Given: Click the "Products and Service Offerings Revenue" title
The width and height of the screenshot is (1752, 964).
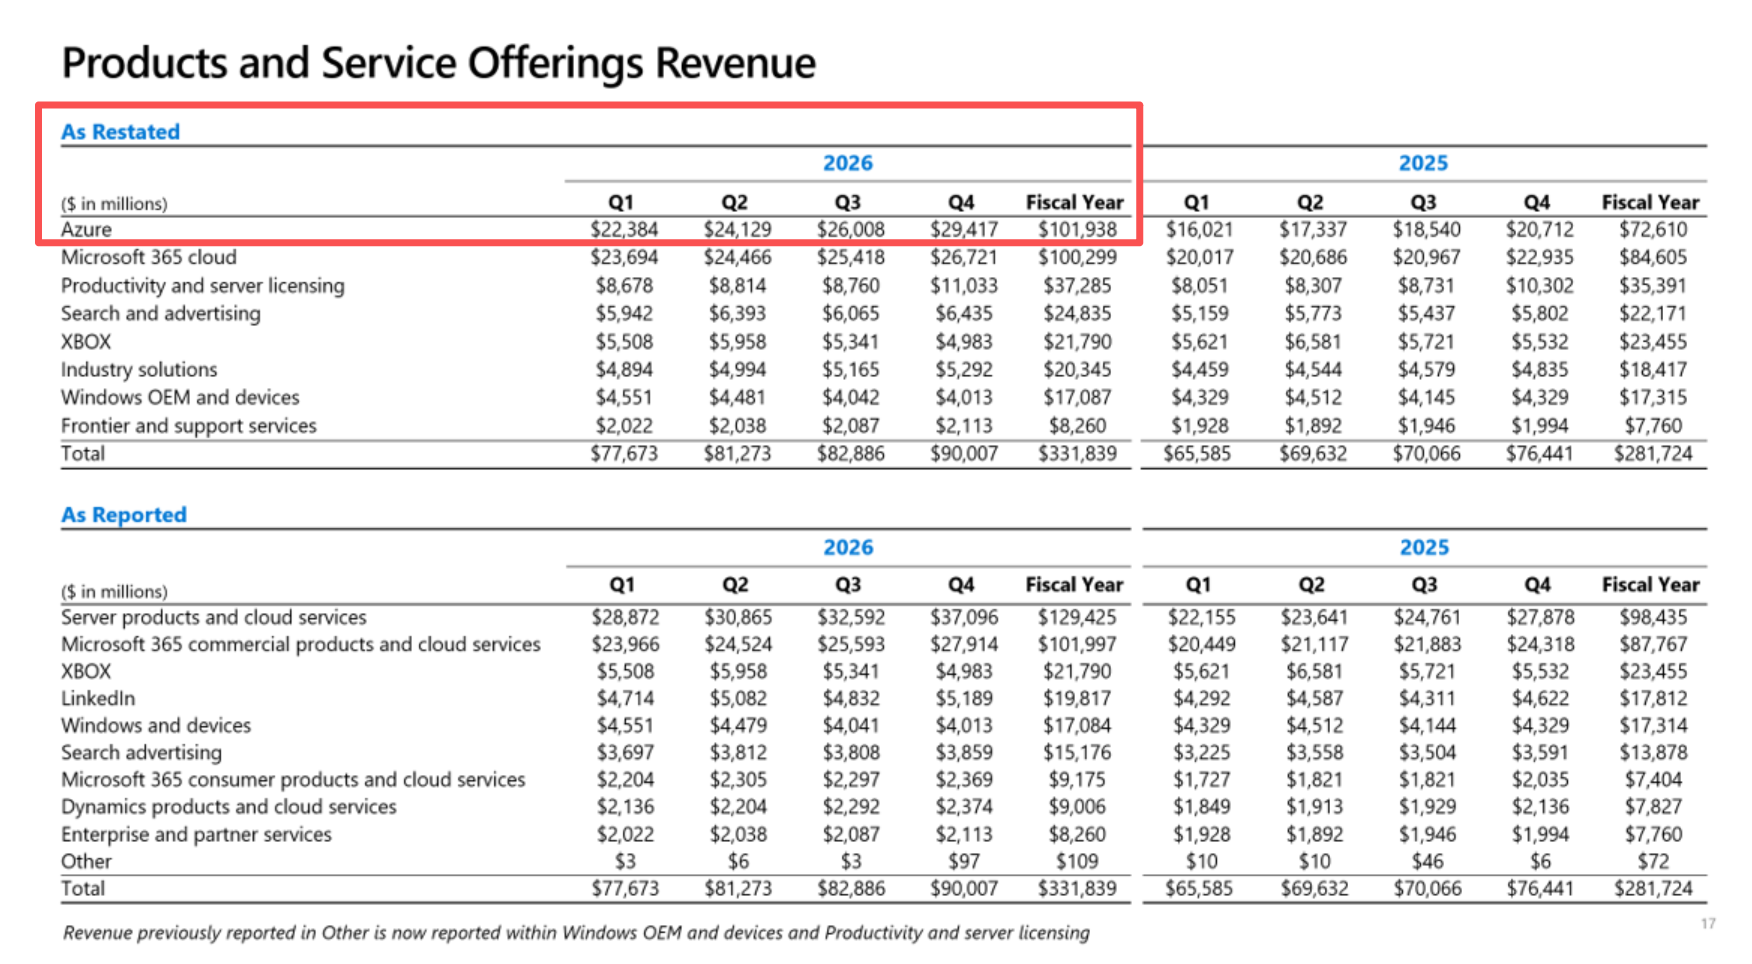Looking at the screenshot, I should [x=439, y=63].
